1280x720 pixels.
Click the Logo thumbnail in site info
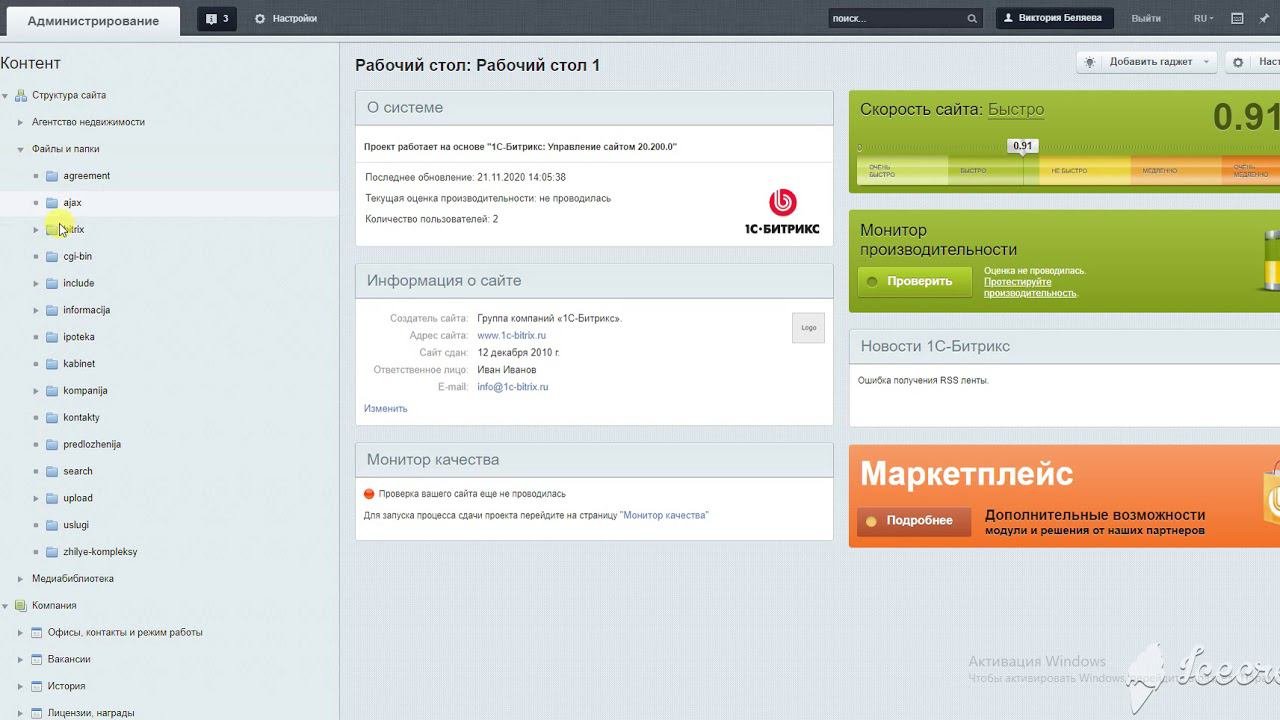coord(808,328)
